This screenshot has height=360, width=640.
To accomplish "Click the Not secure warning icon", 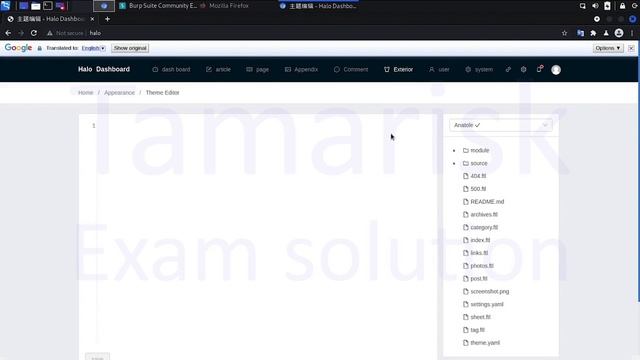I will pos(50,33).
